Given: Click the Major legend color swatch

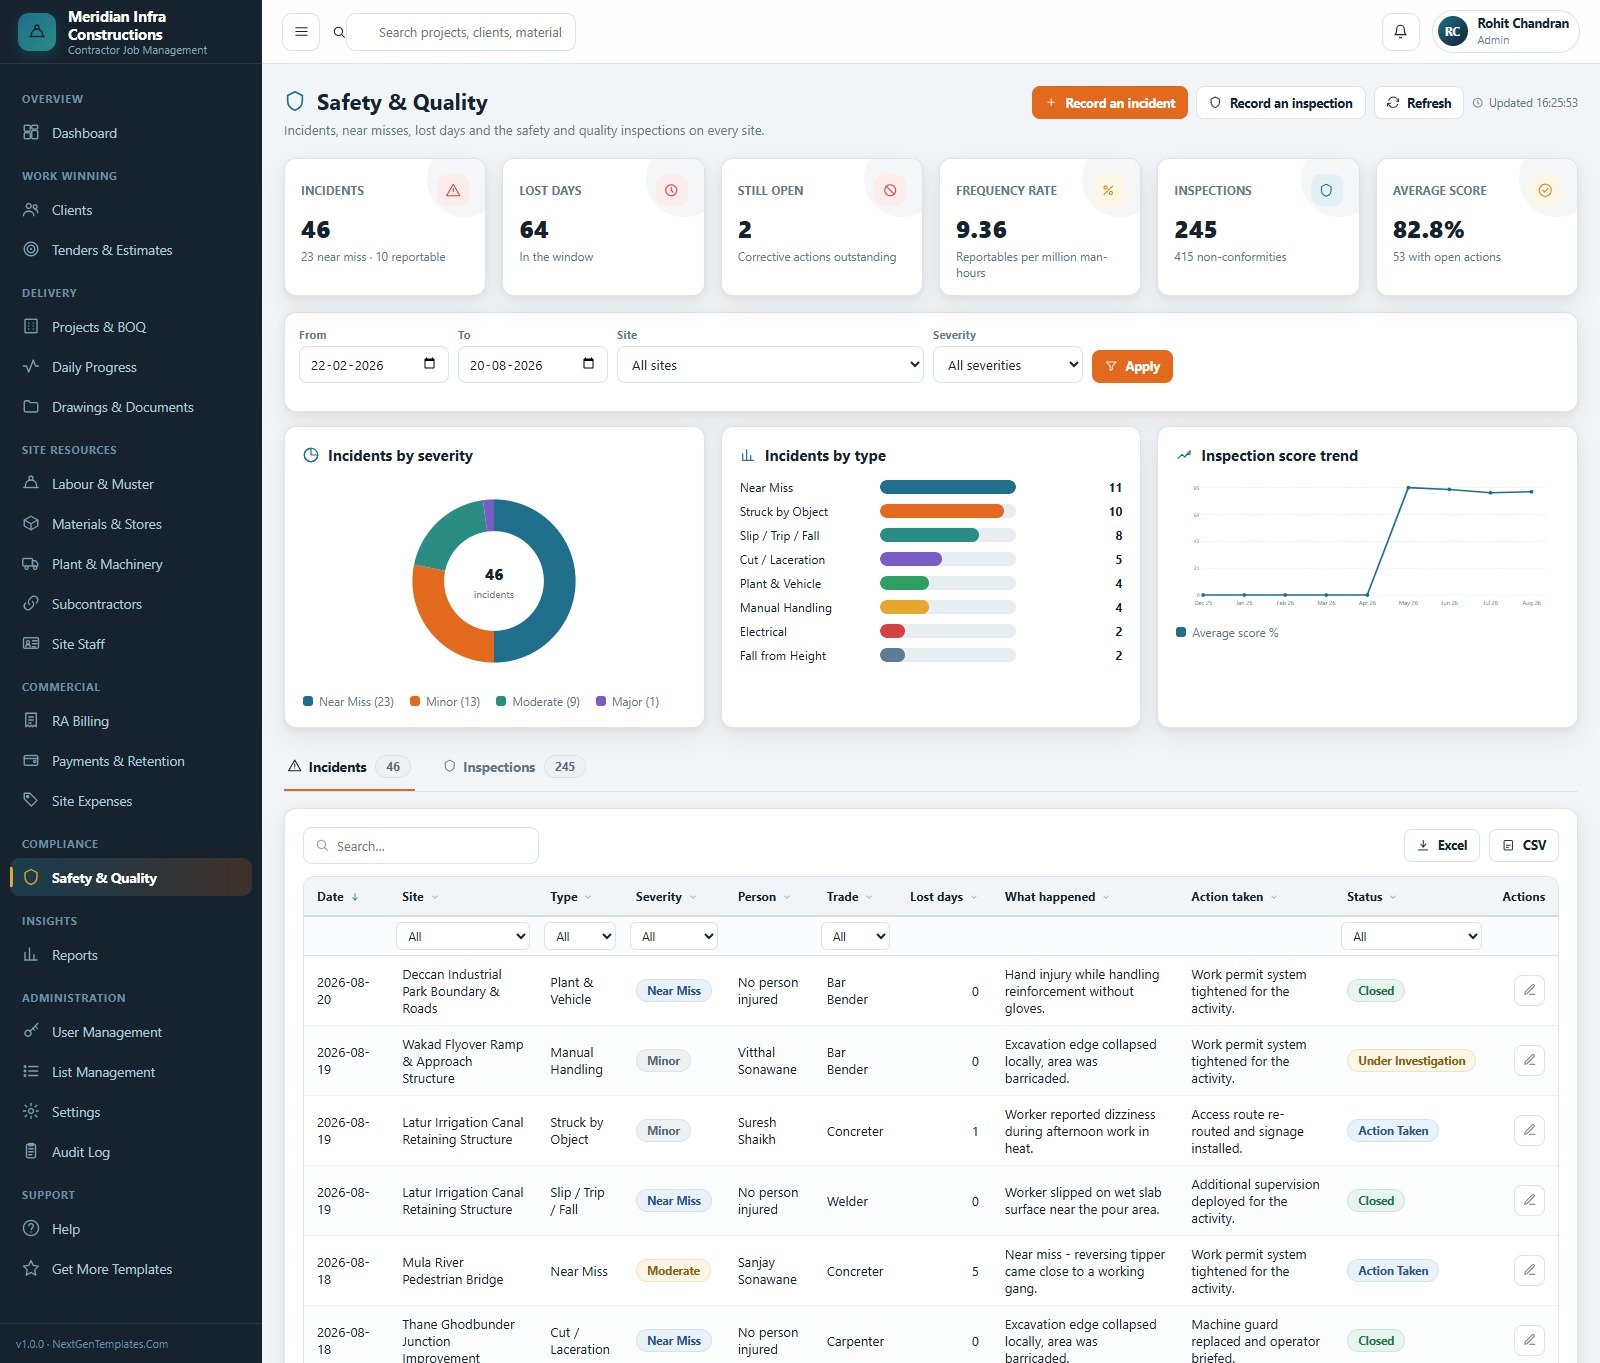Looking at the screenshot, I should (601, 702).
